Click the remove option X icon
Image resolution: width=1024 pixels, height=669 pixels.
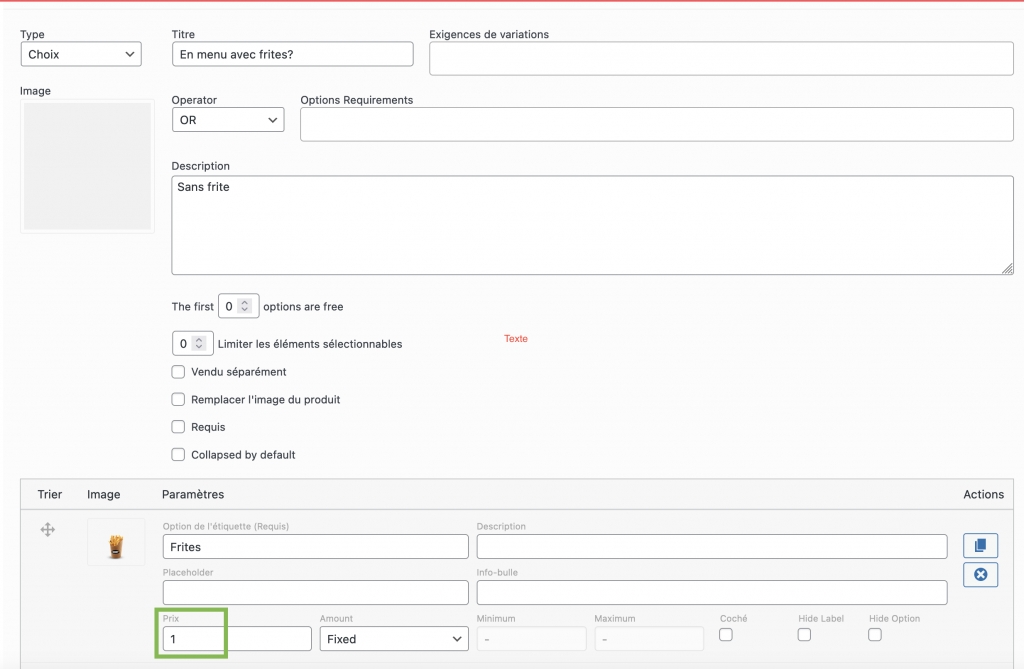click(x=980, y=574)
